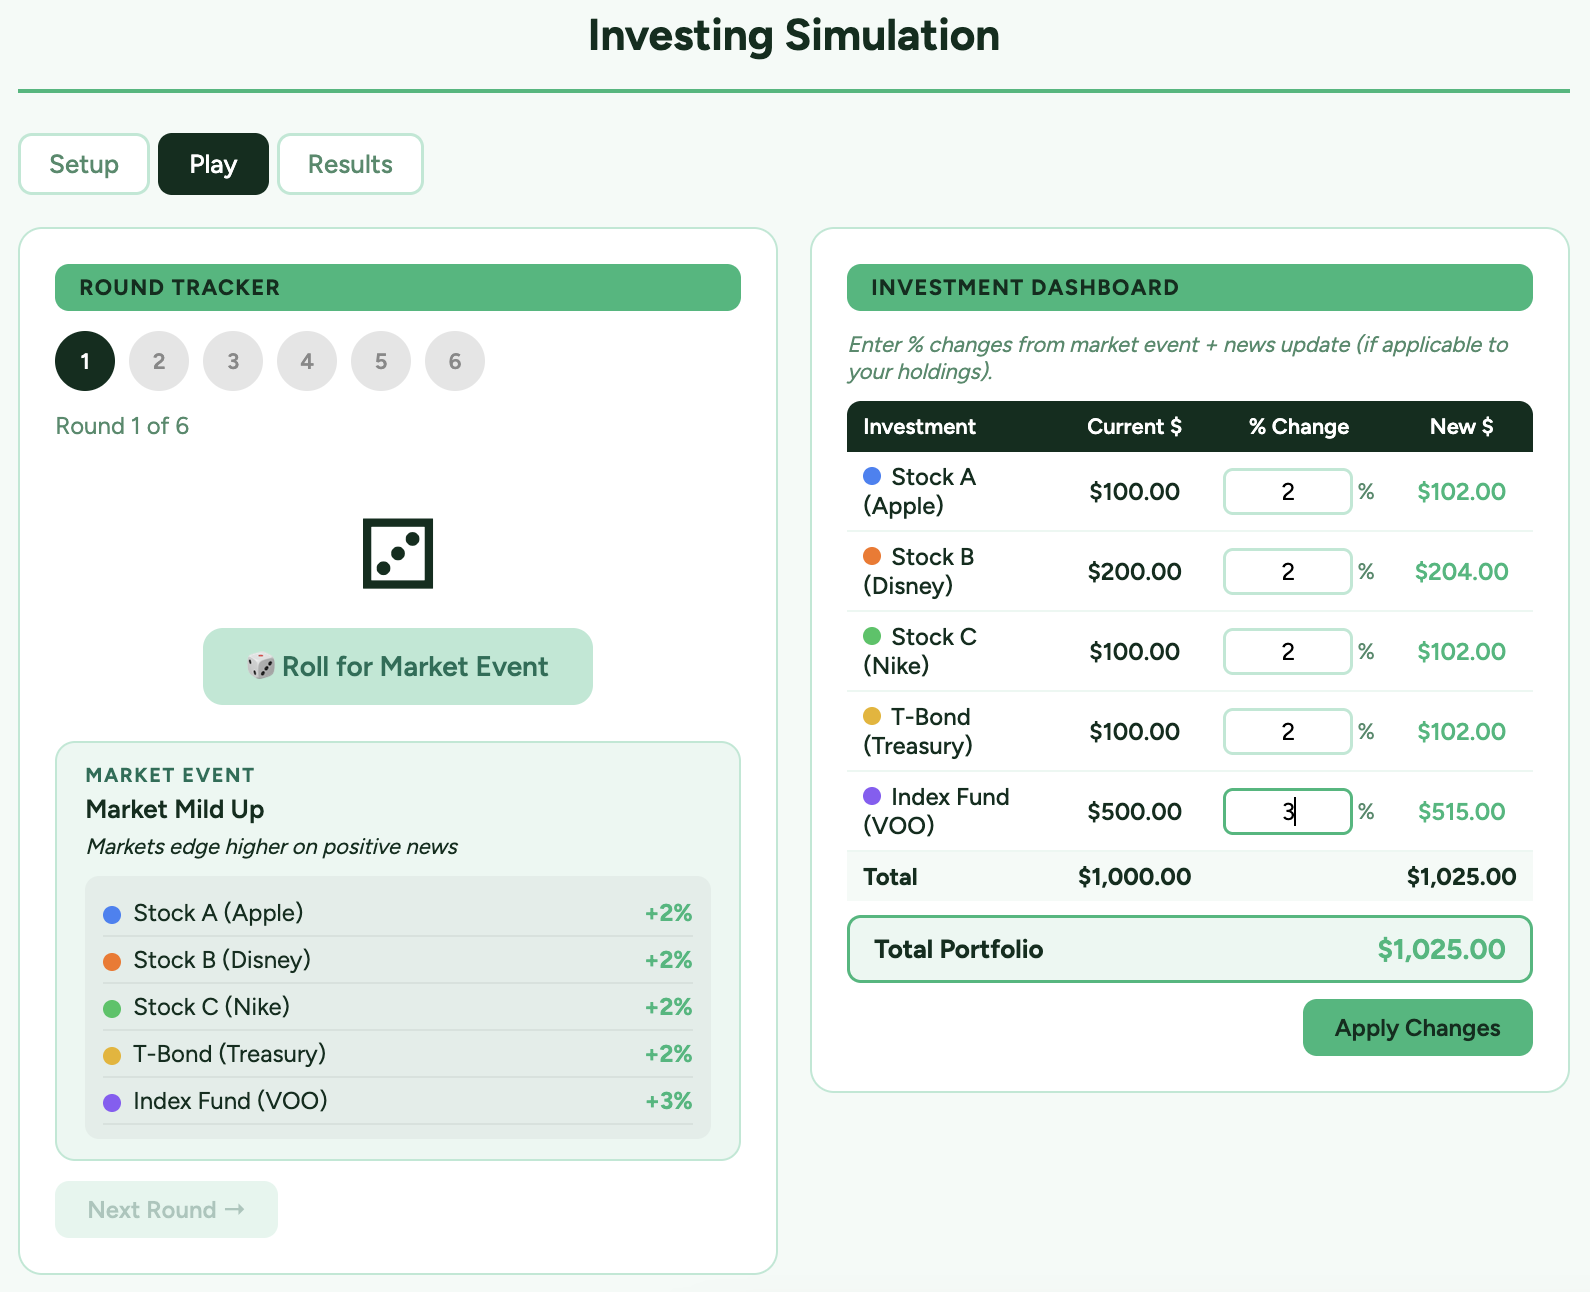Click the $200.00 current value
Image resolution: width=1590 pixels, height=1292 pixels.
[x=1134, y=571]
